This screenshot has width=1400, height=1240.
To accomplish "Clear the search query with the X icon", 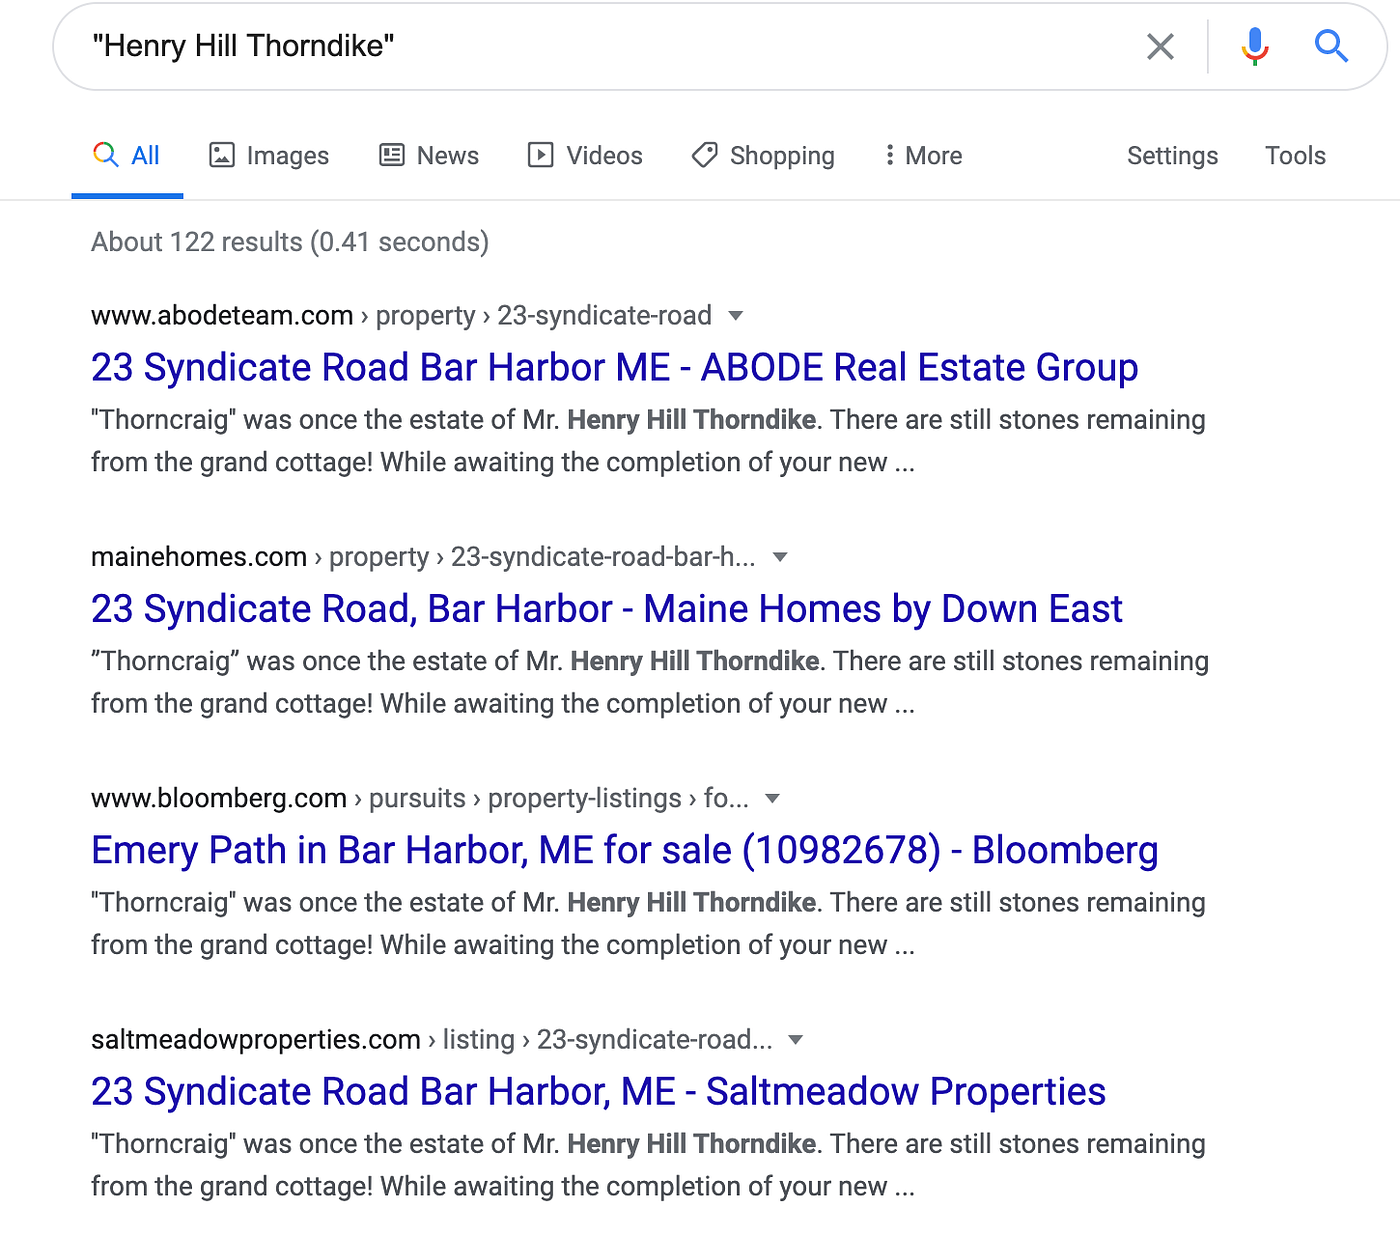I will coord(1159,46).
